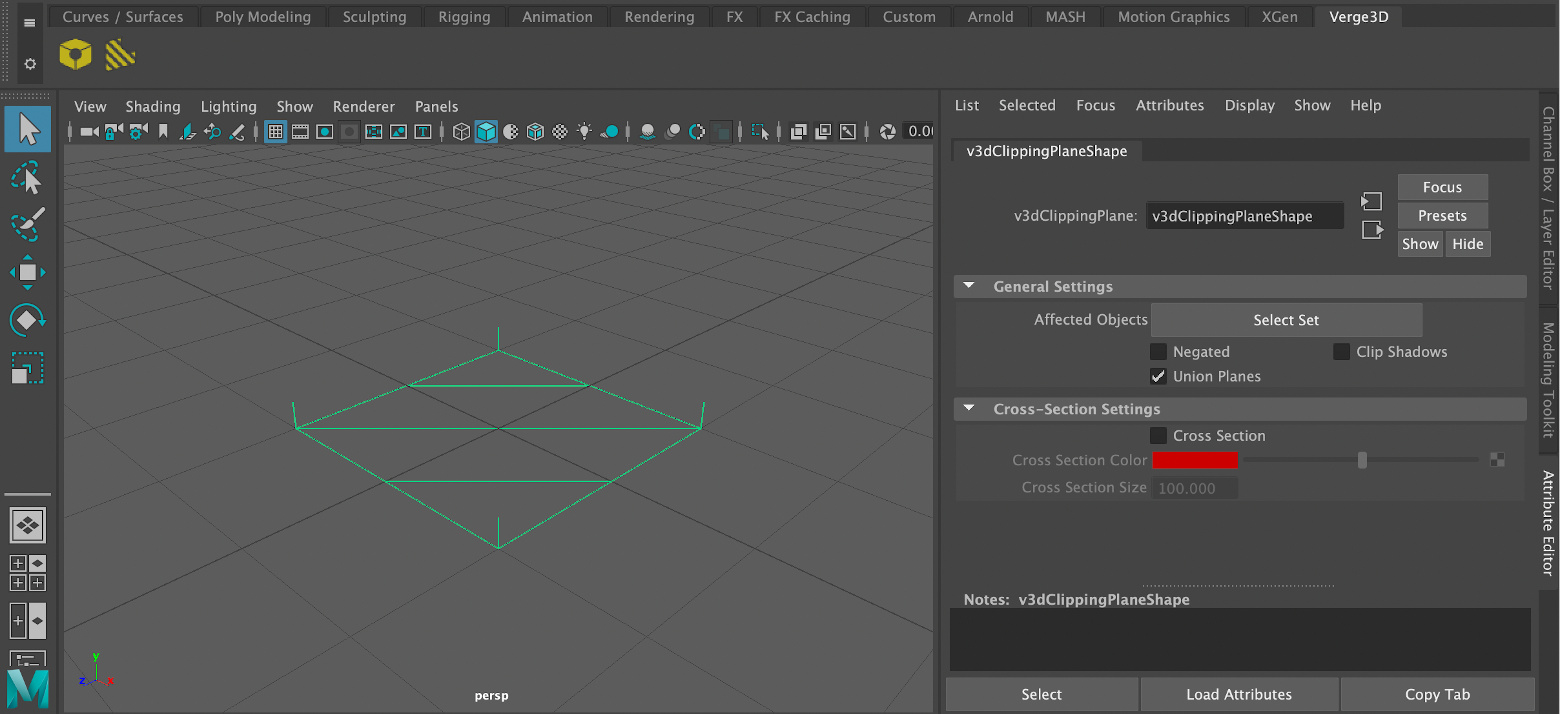Click the red Cross Section Color swatch

coord(1195,460)
